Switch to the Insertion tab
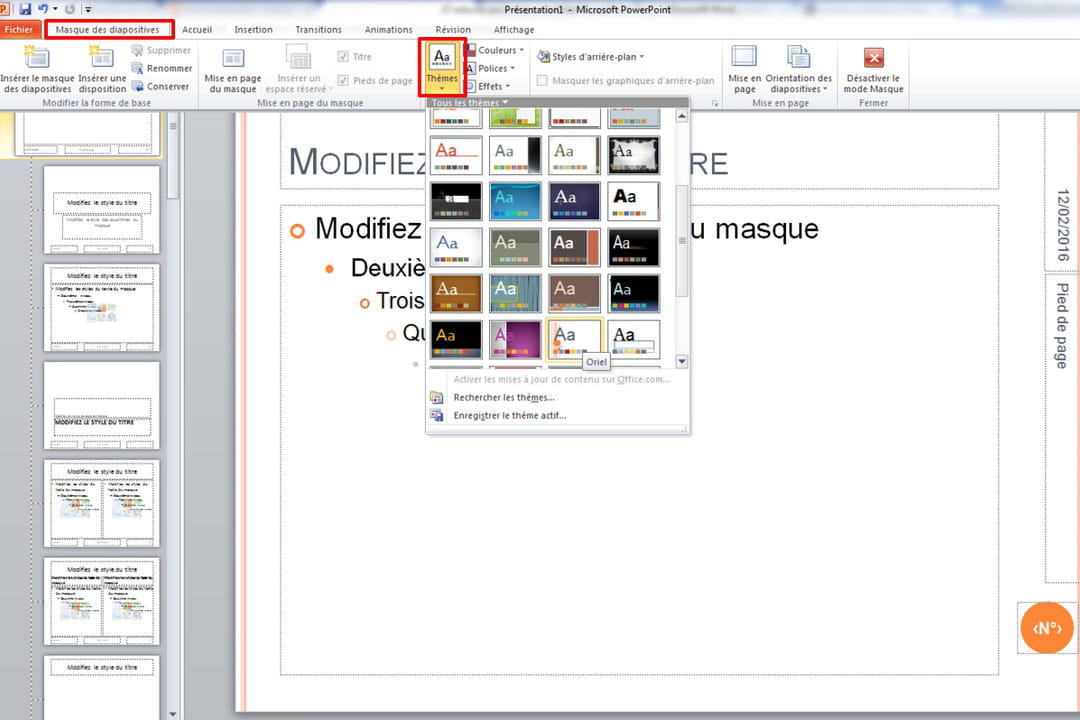 point(253,30)
